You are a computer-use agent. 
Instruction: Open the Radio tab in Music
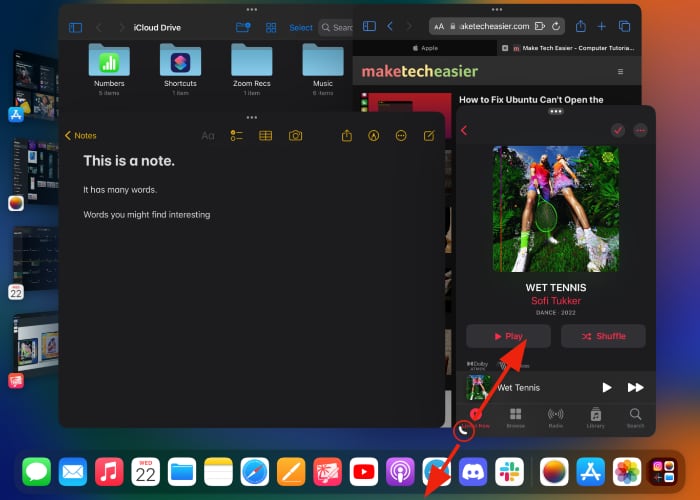coord(555,418)
